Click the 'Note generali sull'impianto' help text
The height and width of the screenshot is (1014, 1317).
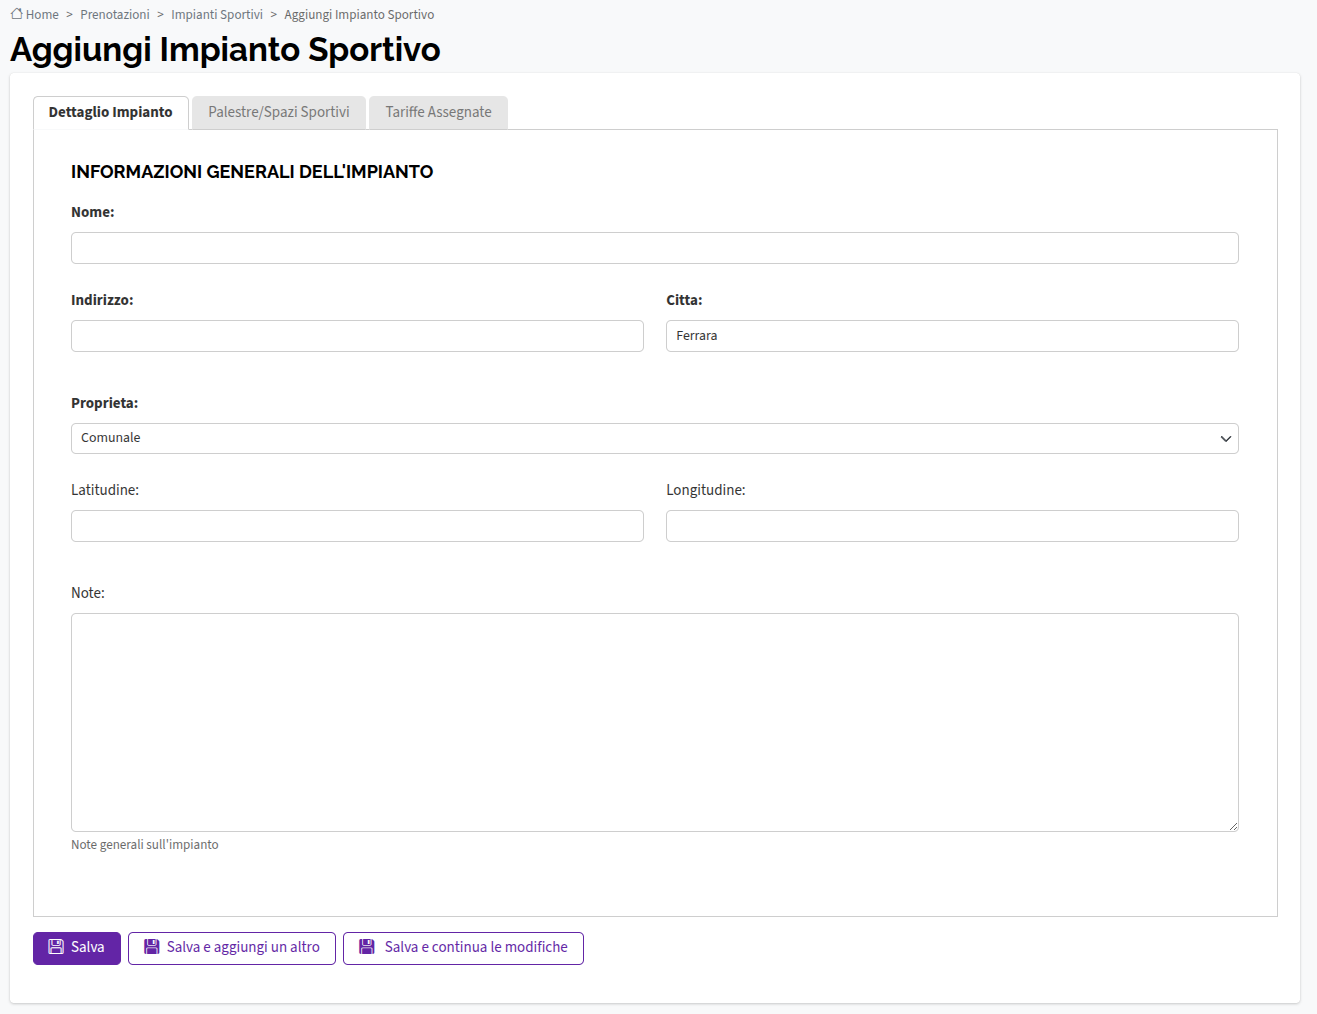pos(145,845)
